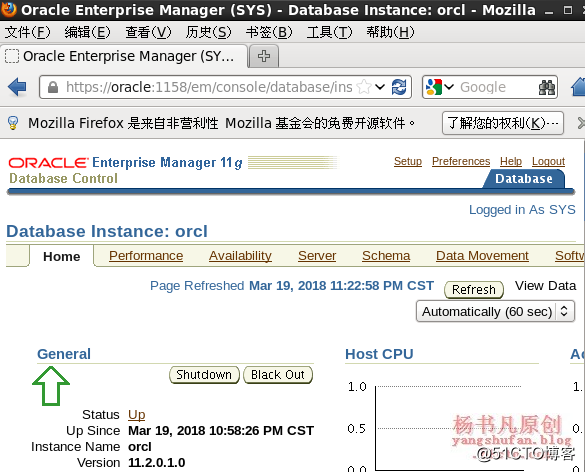Image resolution: width=585 pixels, height=472 pixels.
Task: Switch to the Server tab
Action: click(x=317, y=256)
